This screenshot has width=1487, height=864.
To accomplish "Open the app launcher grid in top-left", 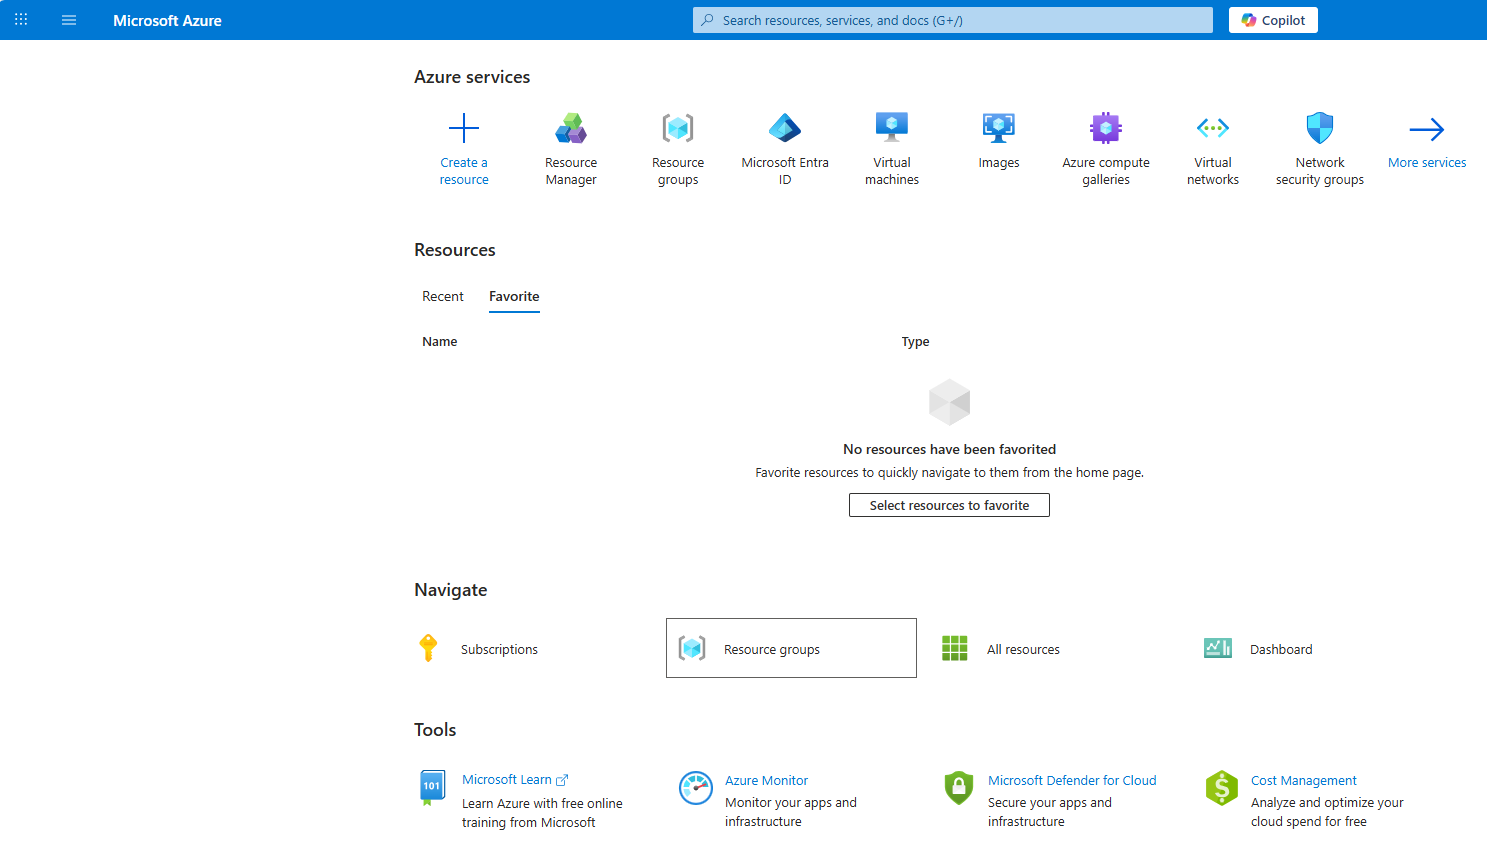I will [20, 19].
